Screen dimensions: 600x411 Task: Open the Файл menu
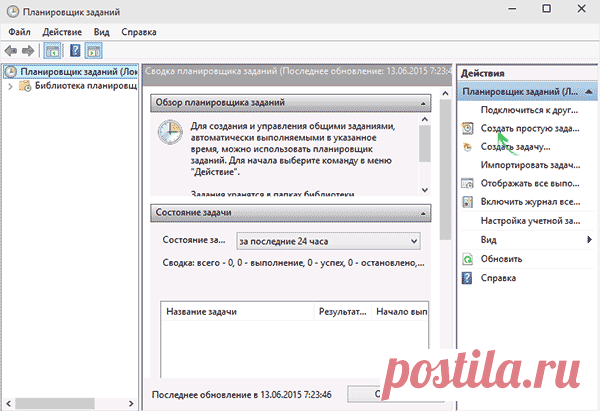20,32
